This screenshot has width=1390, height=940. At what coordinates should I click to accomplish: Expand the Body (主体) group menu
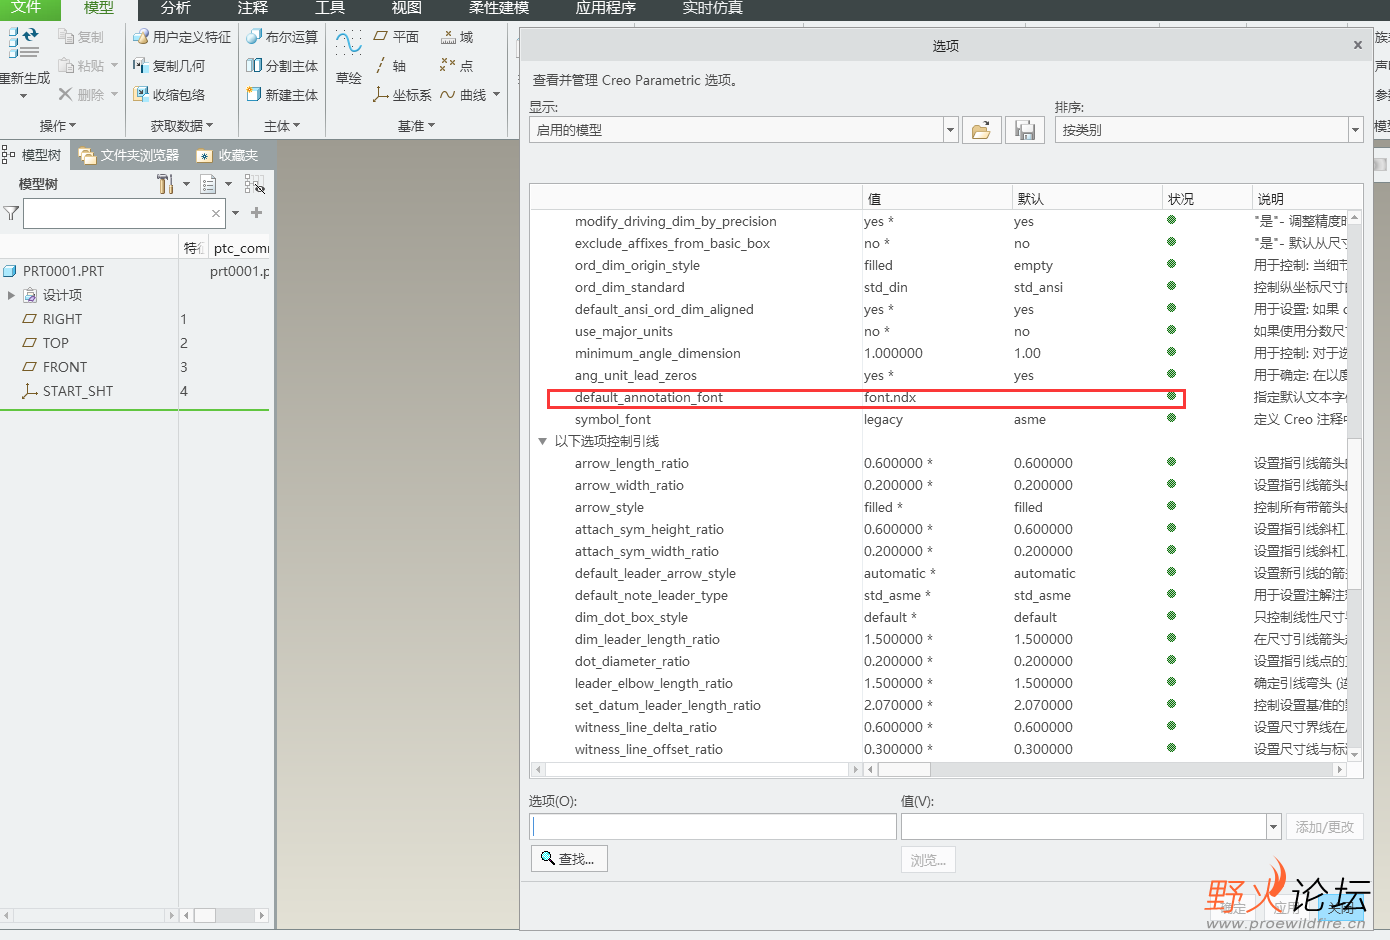tap(282, 126)
